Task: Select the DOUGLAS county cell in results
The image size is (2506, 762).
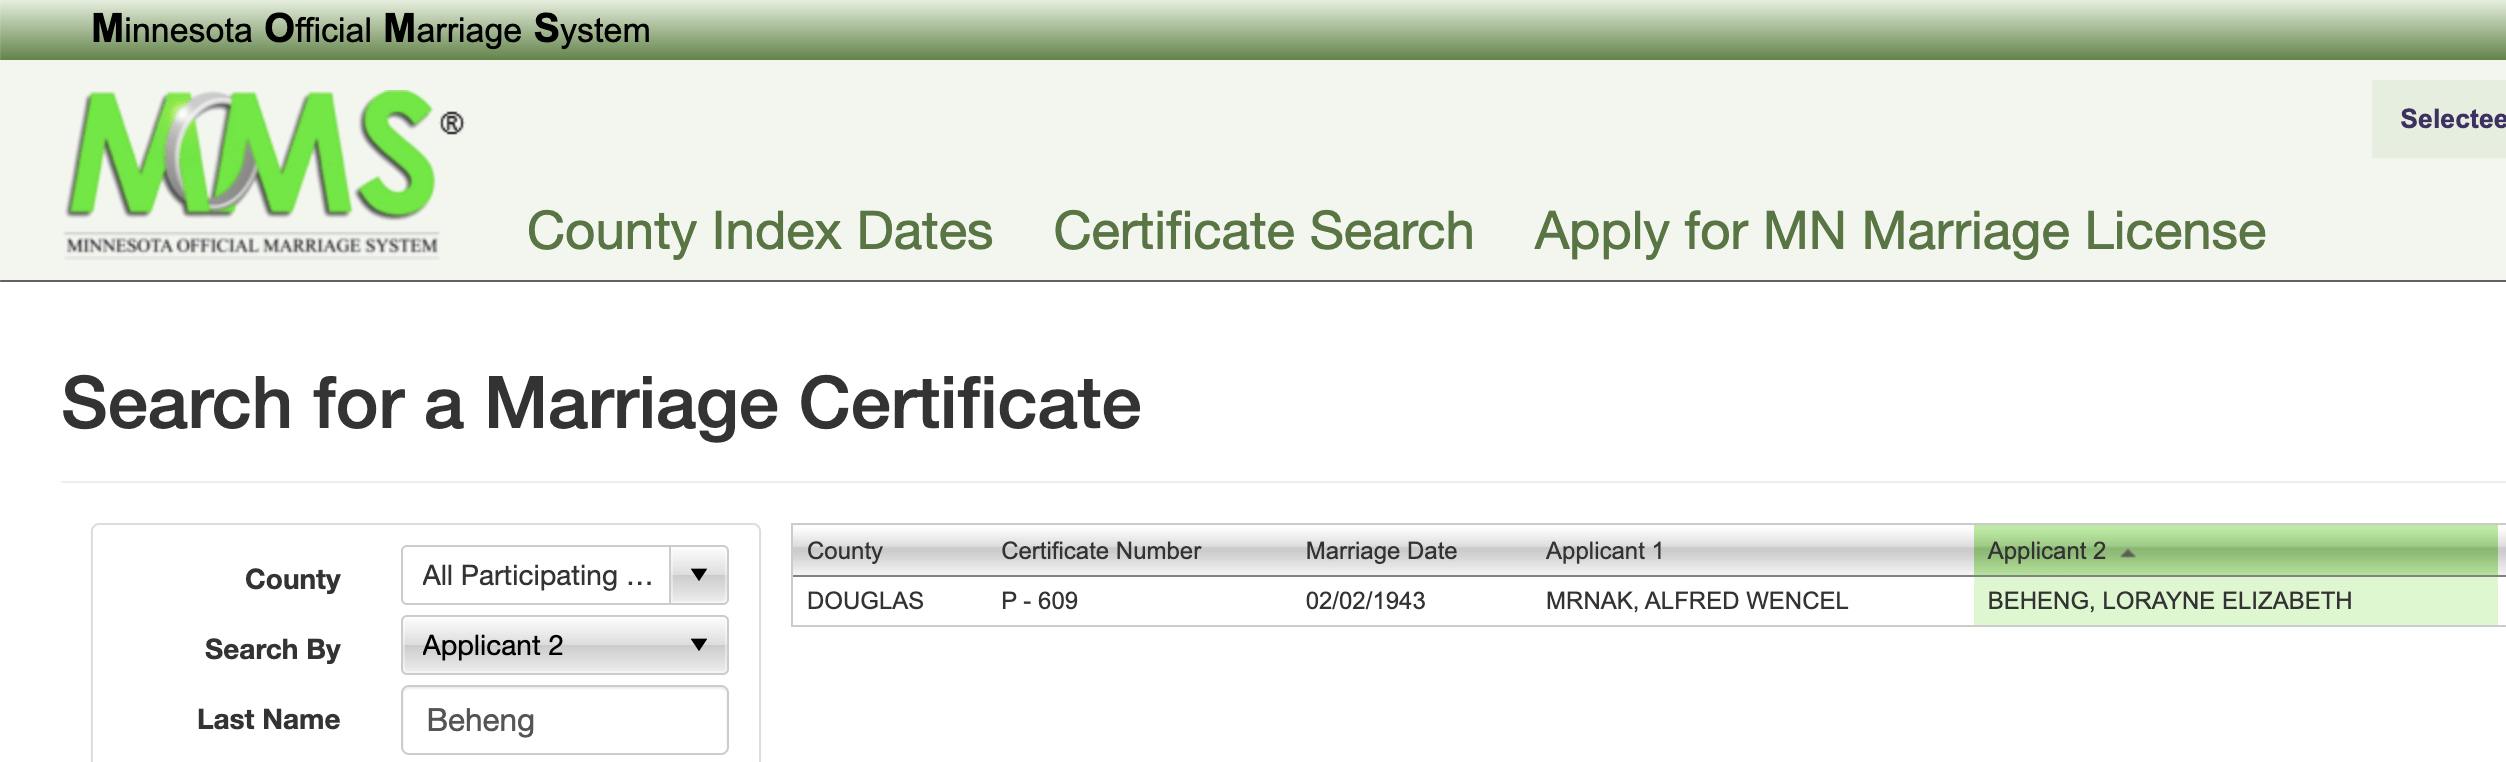Action: pos(865,601)
